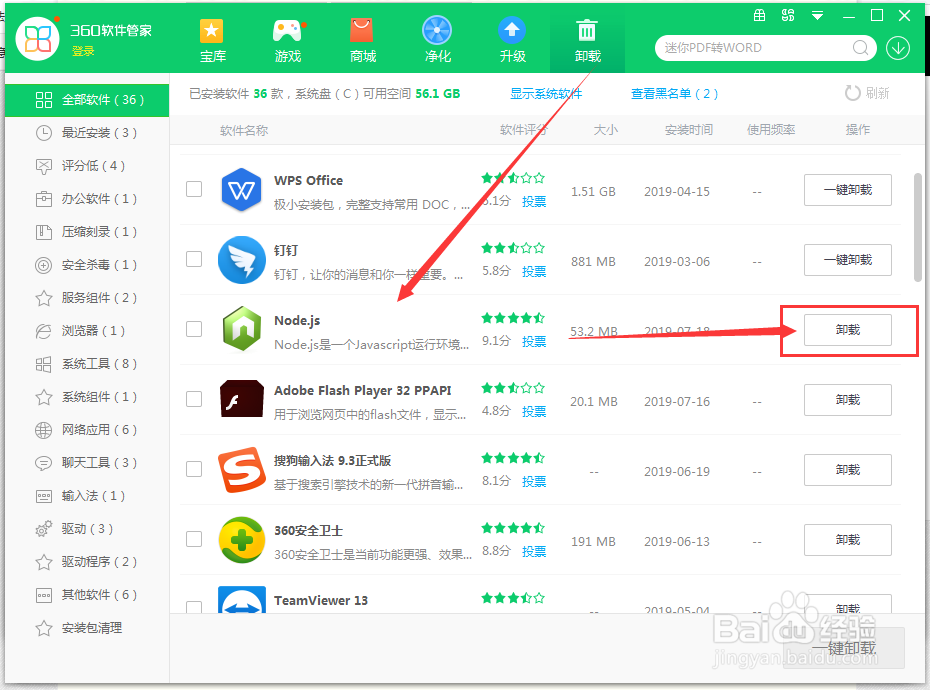Click 卸载 for Adobe Flash Player
The image size is (930, 690).
tap(848, 400)
